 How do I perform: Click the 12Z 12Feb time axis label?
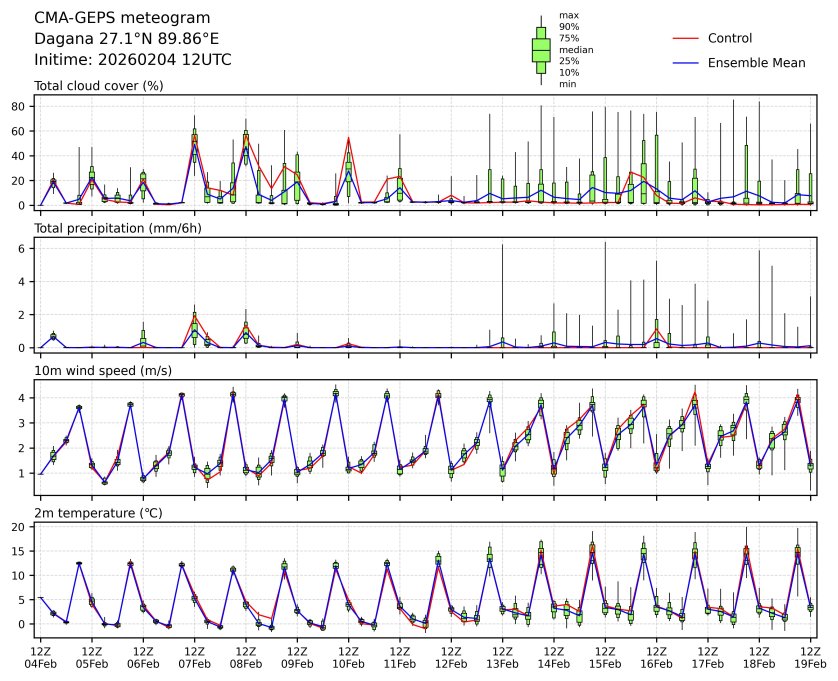(x=451, y=657)
